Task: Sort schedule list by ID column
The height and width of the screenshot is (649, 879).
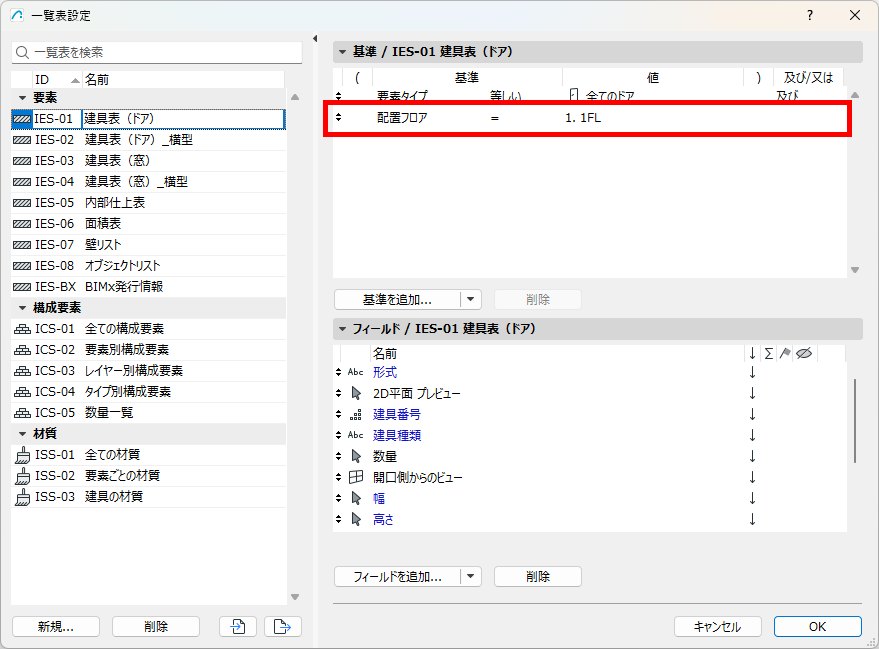Action: coord(57,80)
